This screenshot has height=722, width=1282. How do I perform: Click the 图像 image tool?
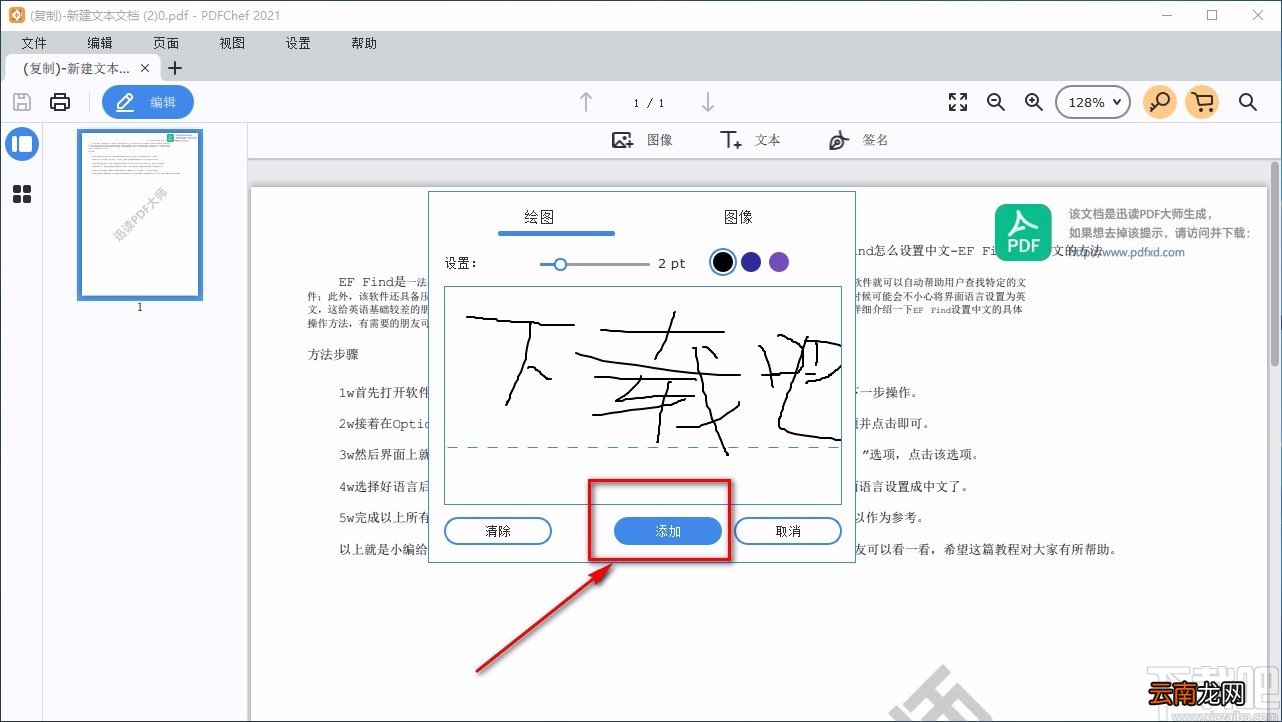tap(642, 140)
